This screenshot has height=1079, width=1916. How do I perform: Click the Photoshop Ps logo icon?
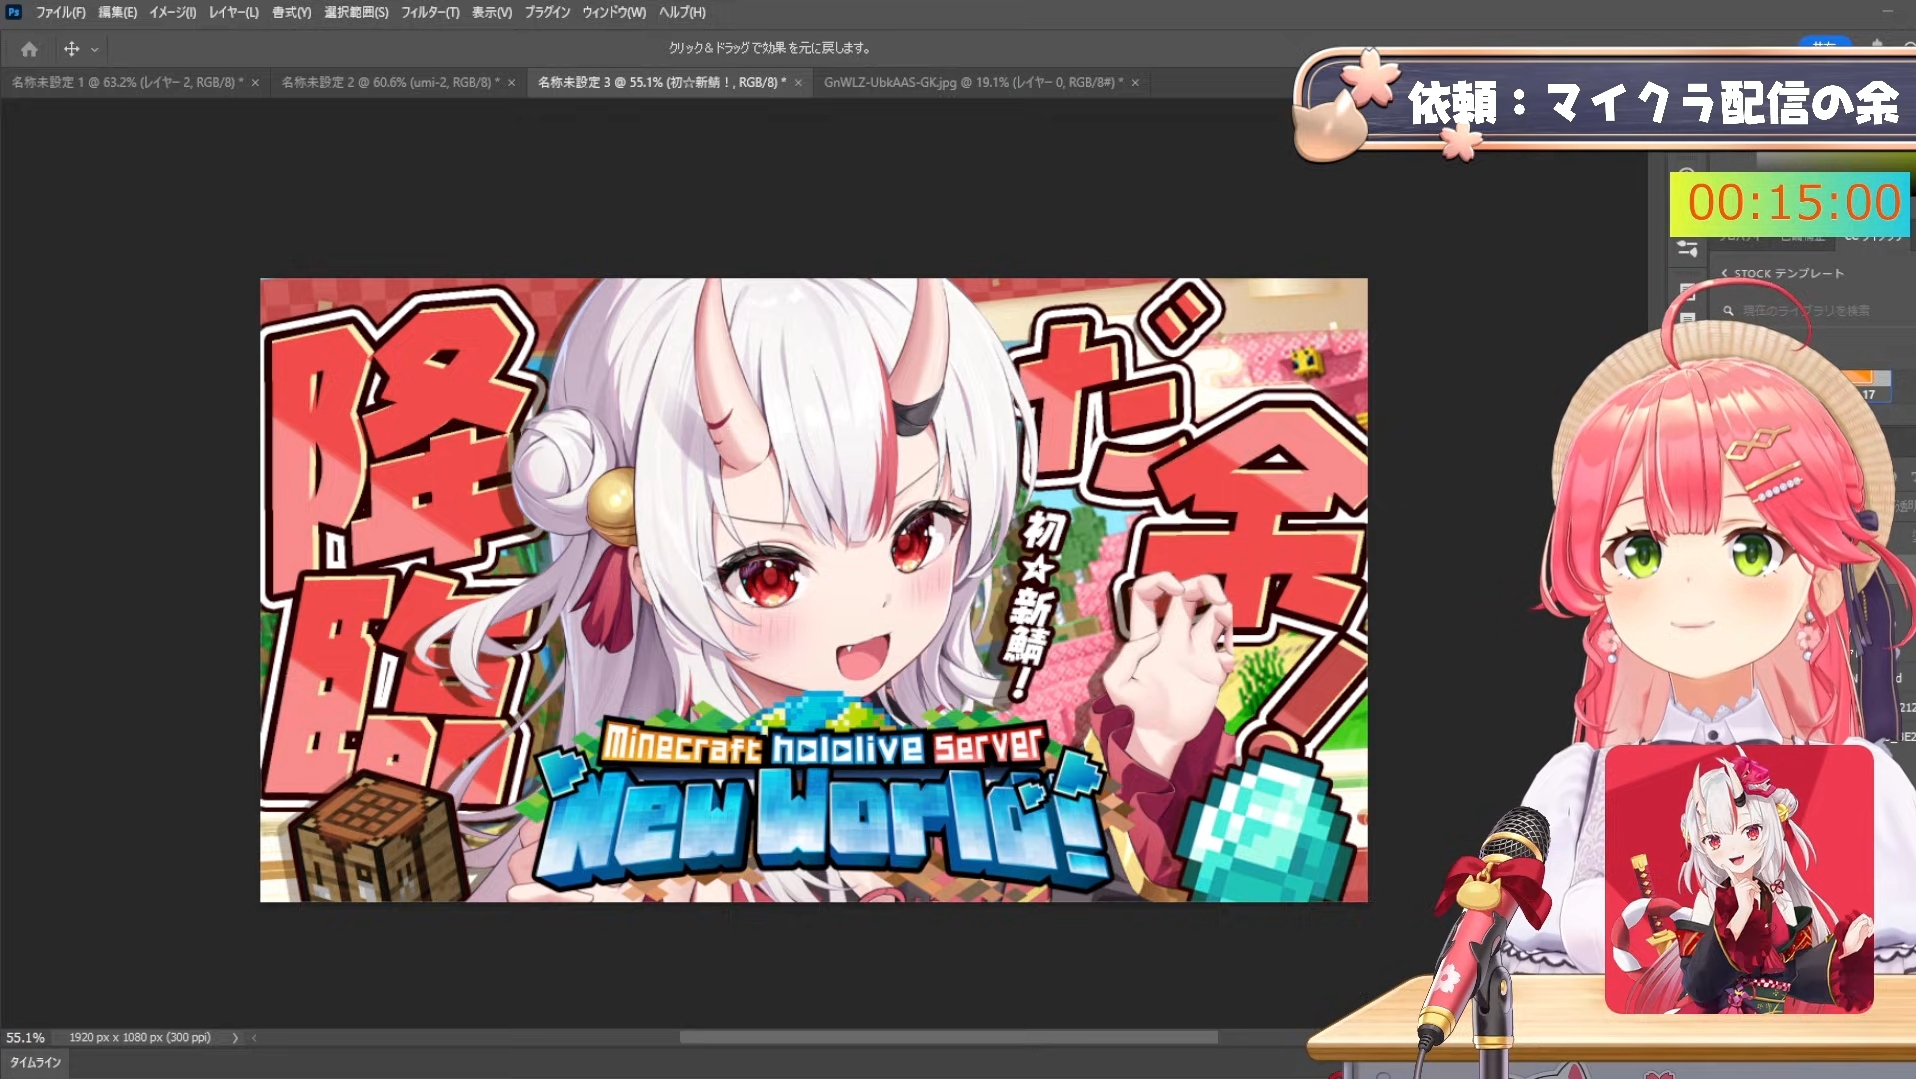tap(14, 12)
